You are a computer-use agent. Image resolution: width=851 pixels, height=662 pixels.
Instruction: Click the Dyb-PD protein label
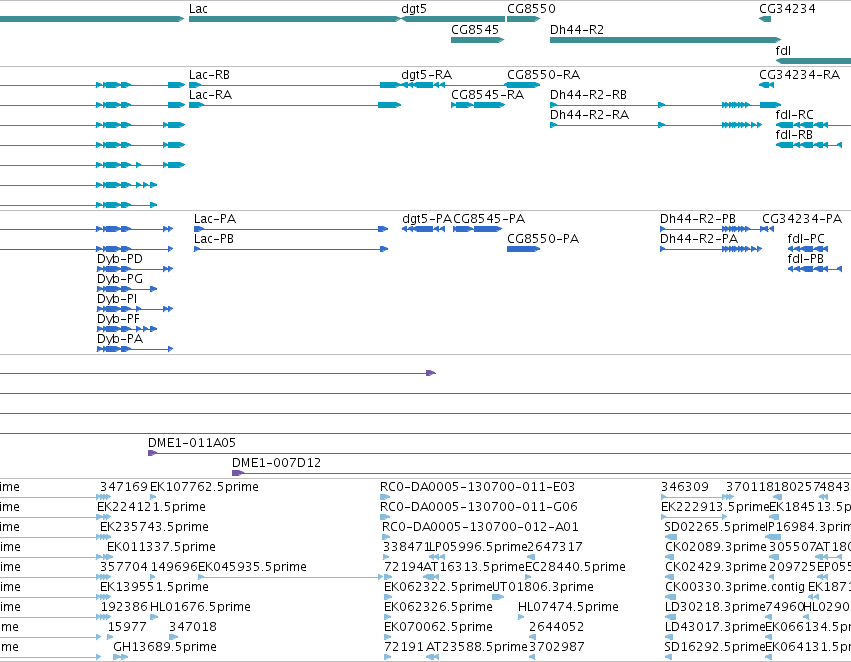(x=120, y=259)
